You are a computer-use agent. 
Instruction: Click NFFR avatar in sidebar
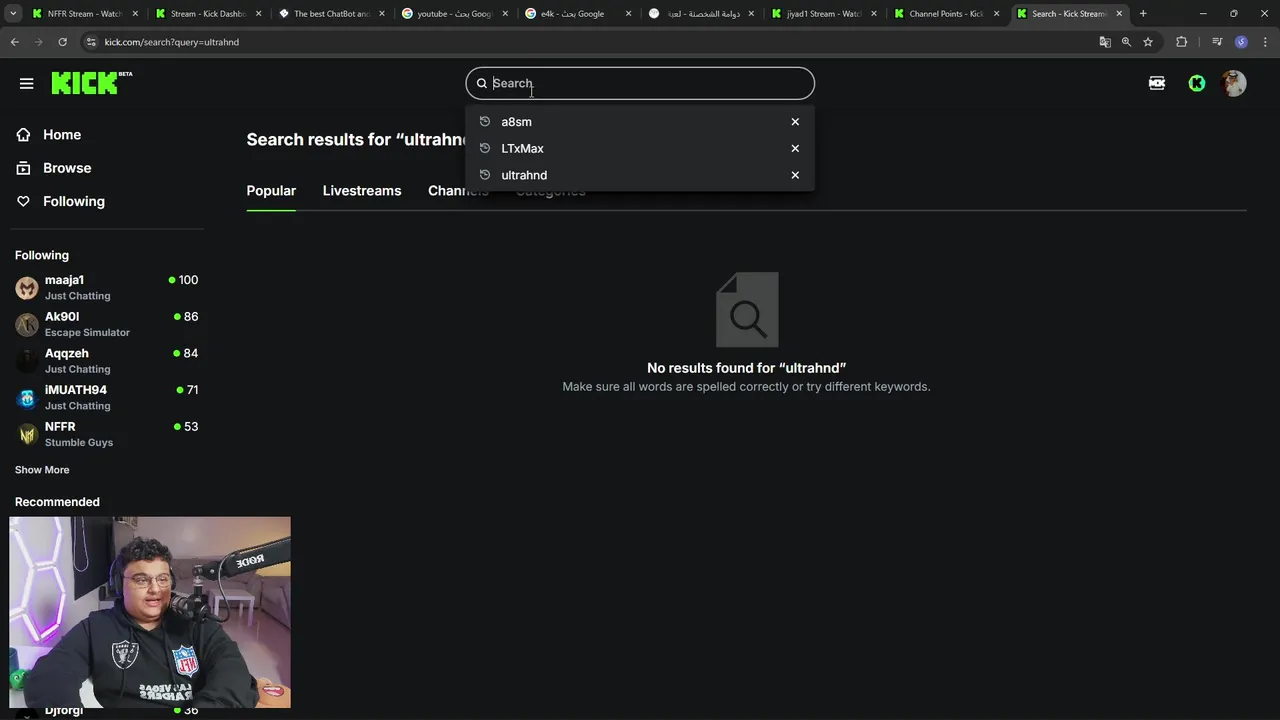[x=27, y=434]
